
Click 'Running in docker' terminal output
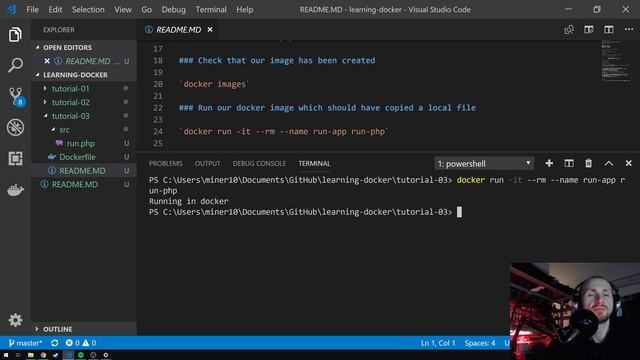[189, 201]
